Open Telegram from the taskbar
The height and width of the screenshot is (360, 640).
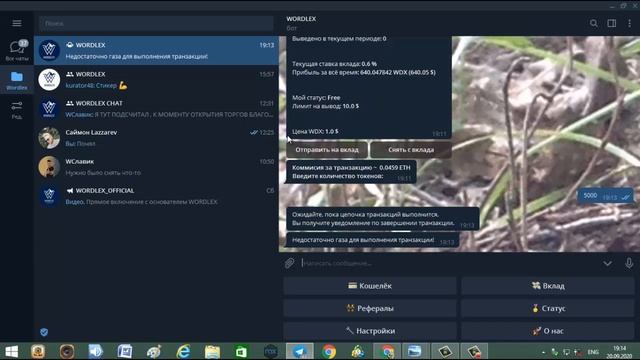[x=300, y=351]
